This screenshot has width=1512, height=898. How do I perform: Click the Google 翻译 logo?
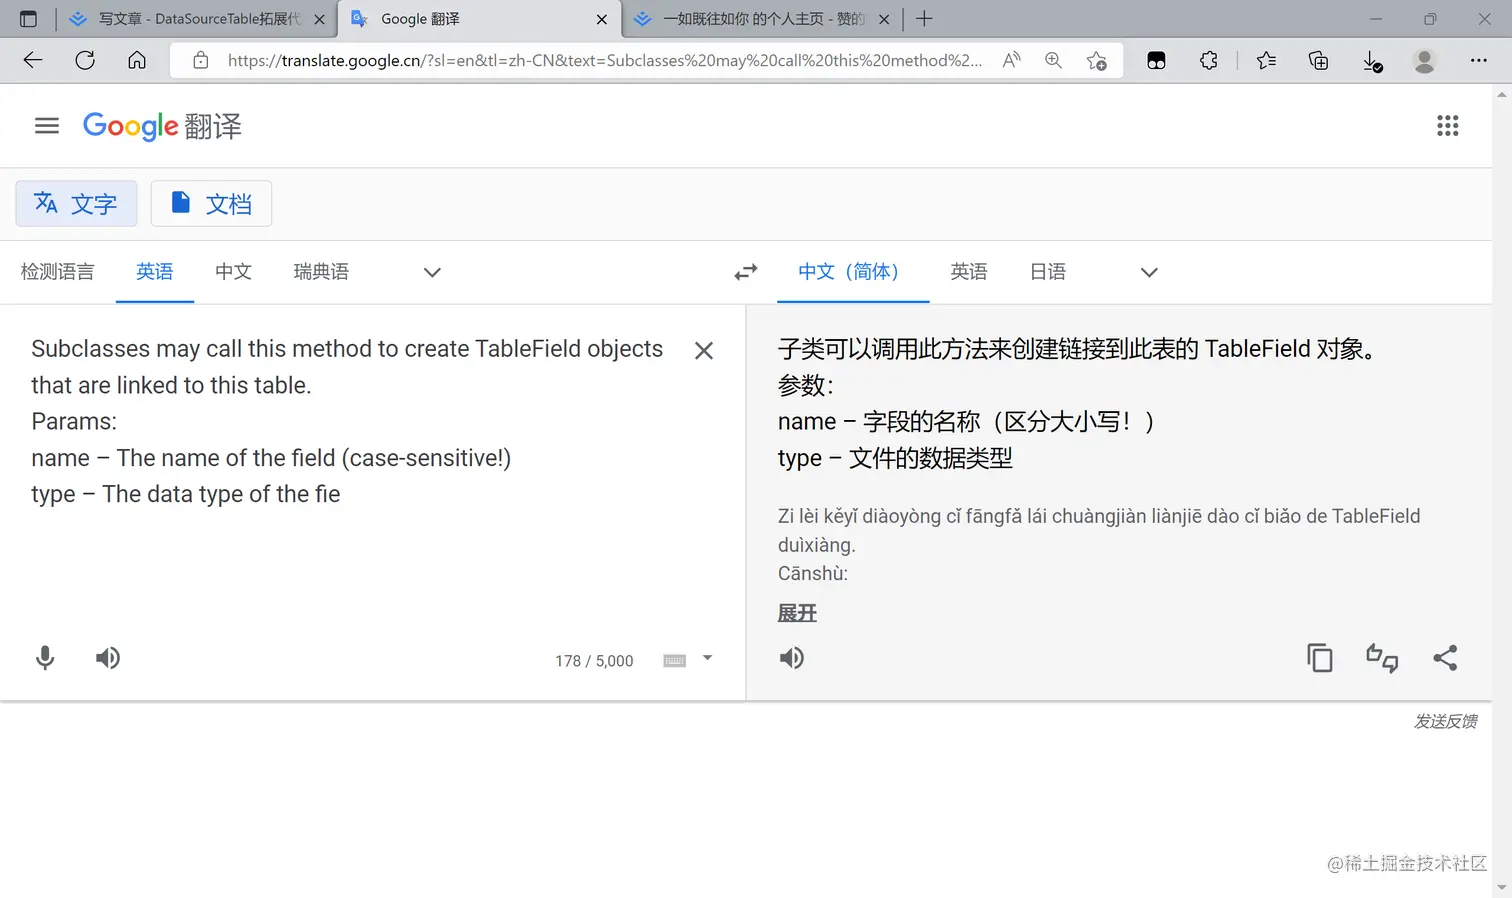click(x=162, y=126)
